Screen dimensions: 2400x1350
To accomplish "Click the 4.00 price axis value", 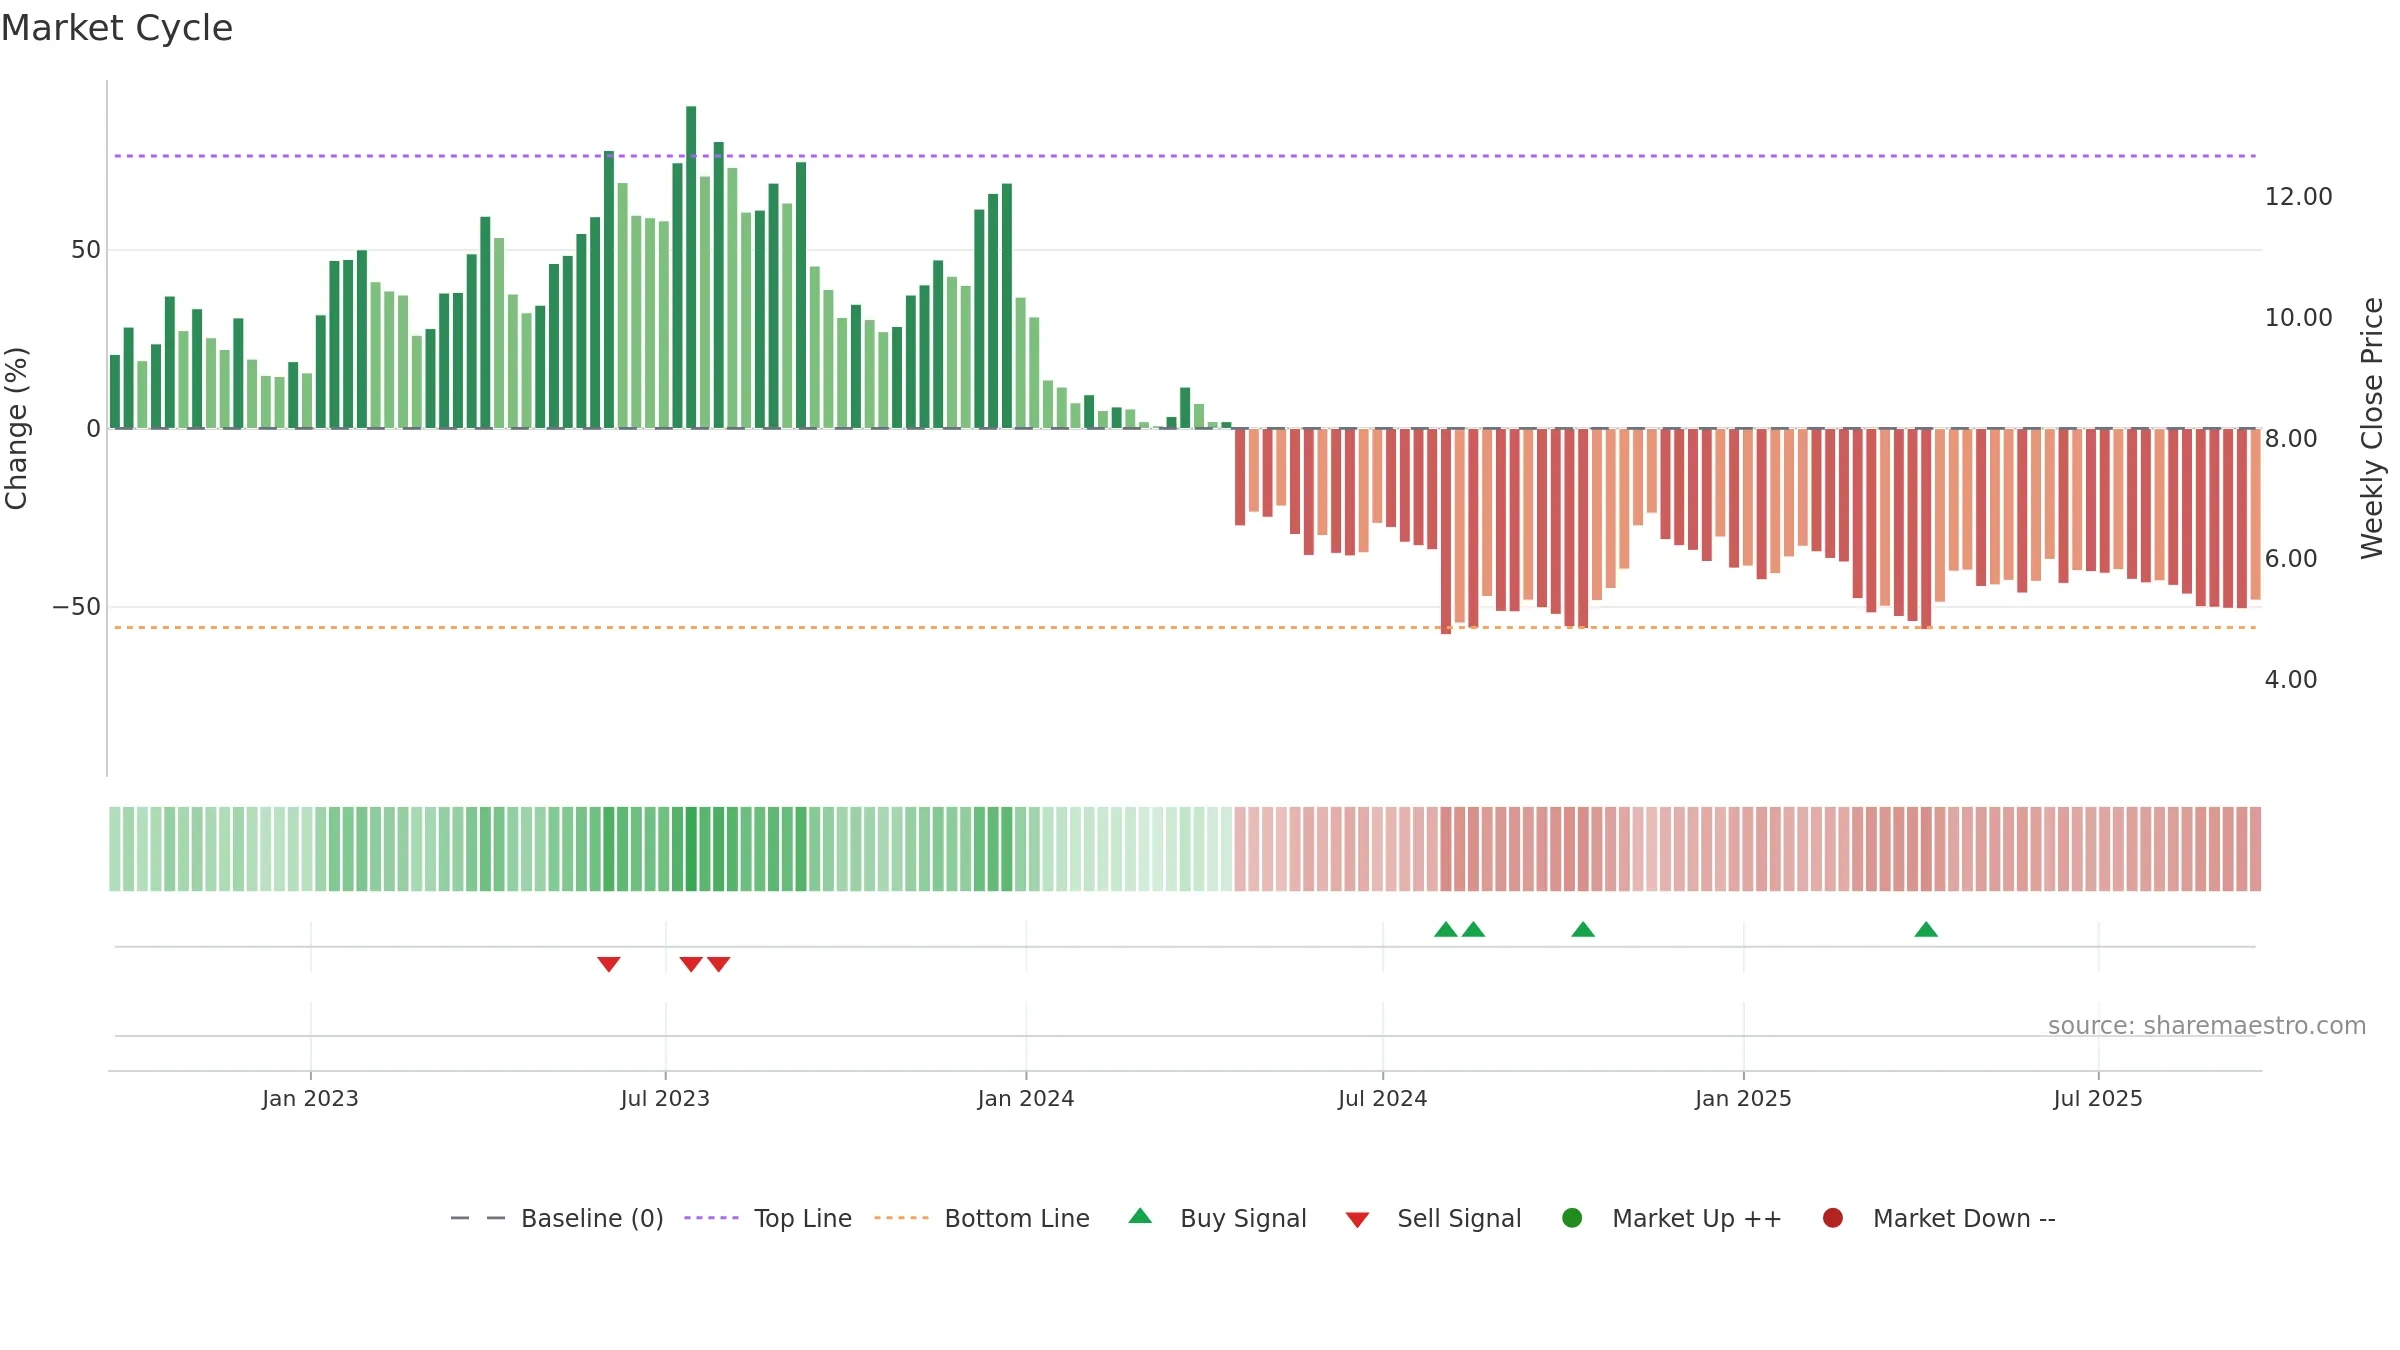I will pyautogui.click(x=2290, y=679).
